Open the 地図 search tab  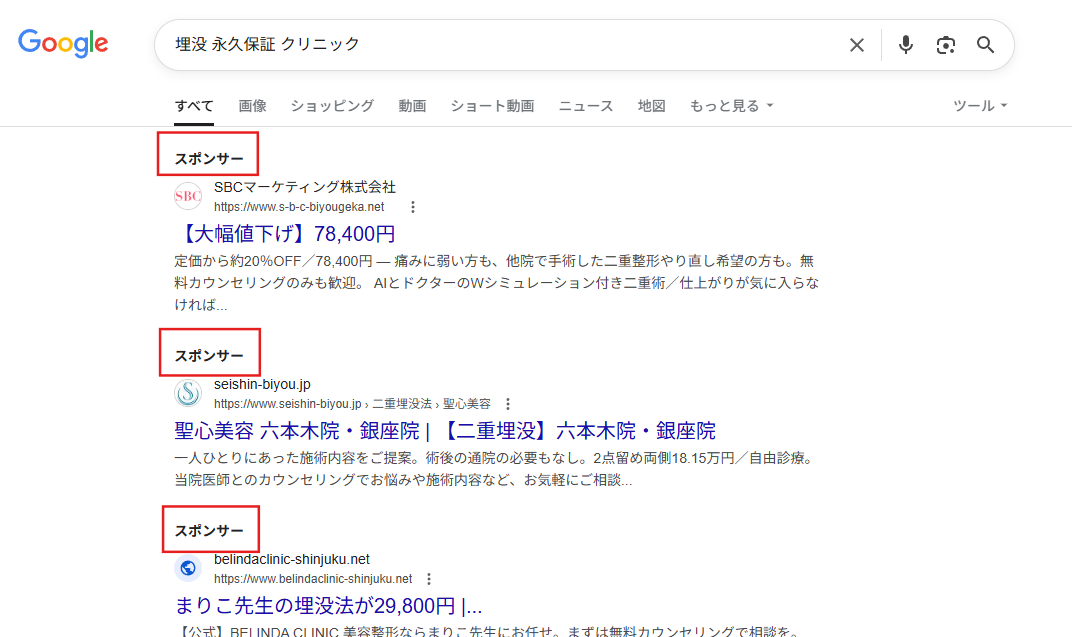pos(651,105)
